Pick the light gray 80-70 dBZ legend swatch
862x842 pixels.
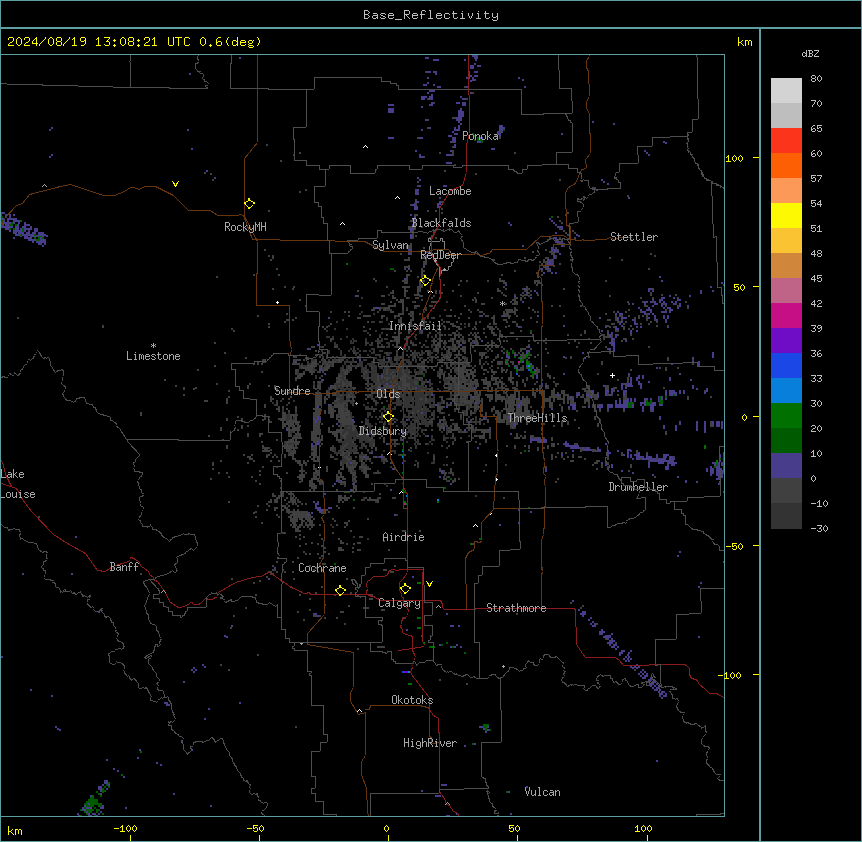[786, 91]
